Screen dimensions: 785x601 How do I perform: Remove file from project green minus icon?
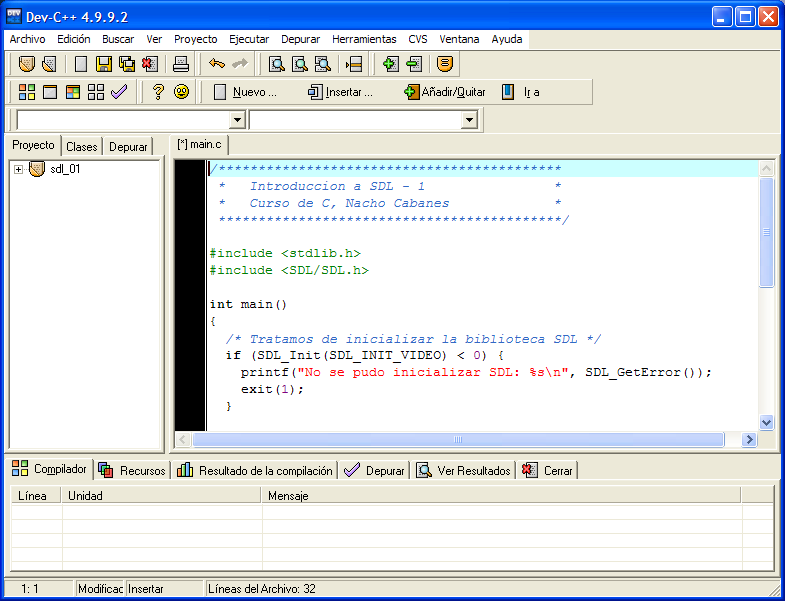(x=414, y=64)
